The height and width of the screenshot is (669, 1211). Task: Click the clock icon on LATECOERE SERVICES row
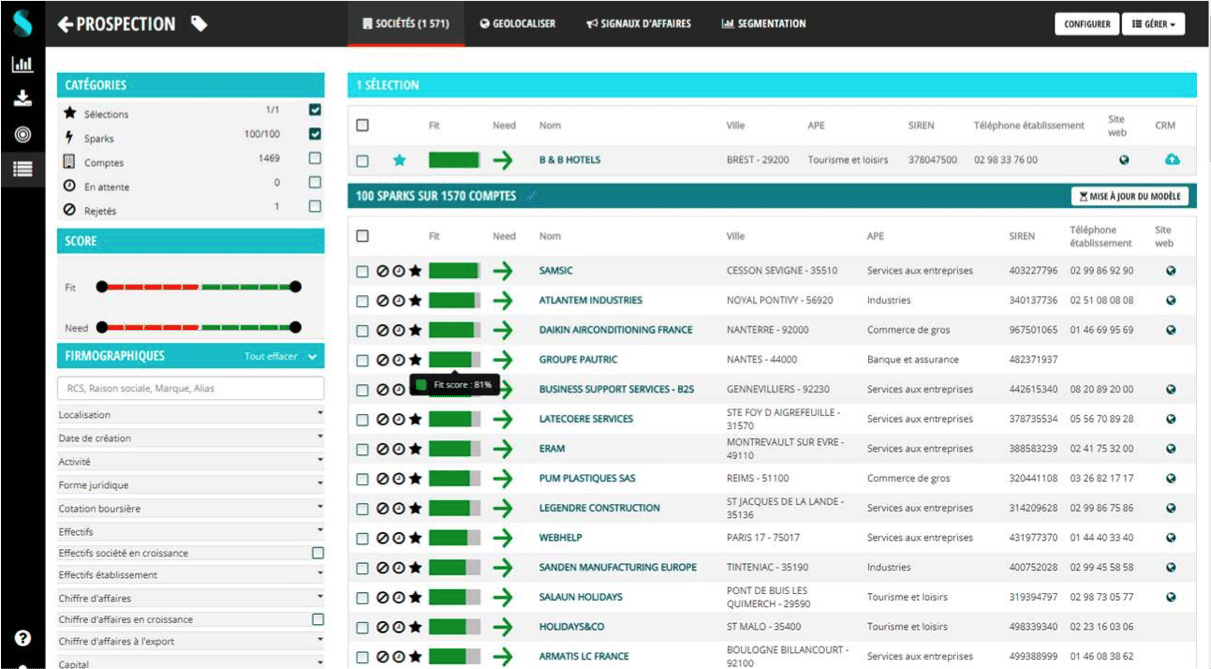pyautogui.click(x=398, y=419)
